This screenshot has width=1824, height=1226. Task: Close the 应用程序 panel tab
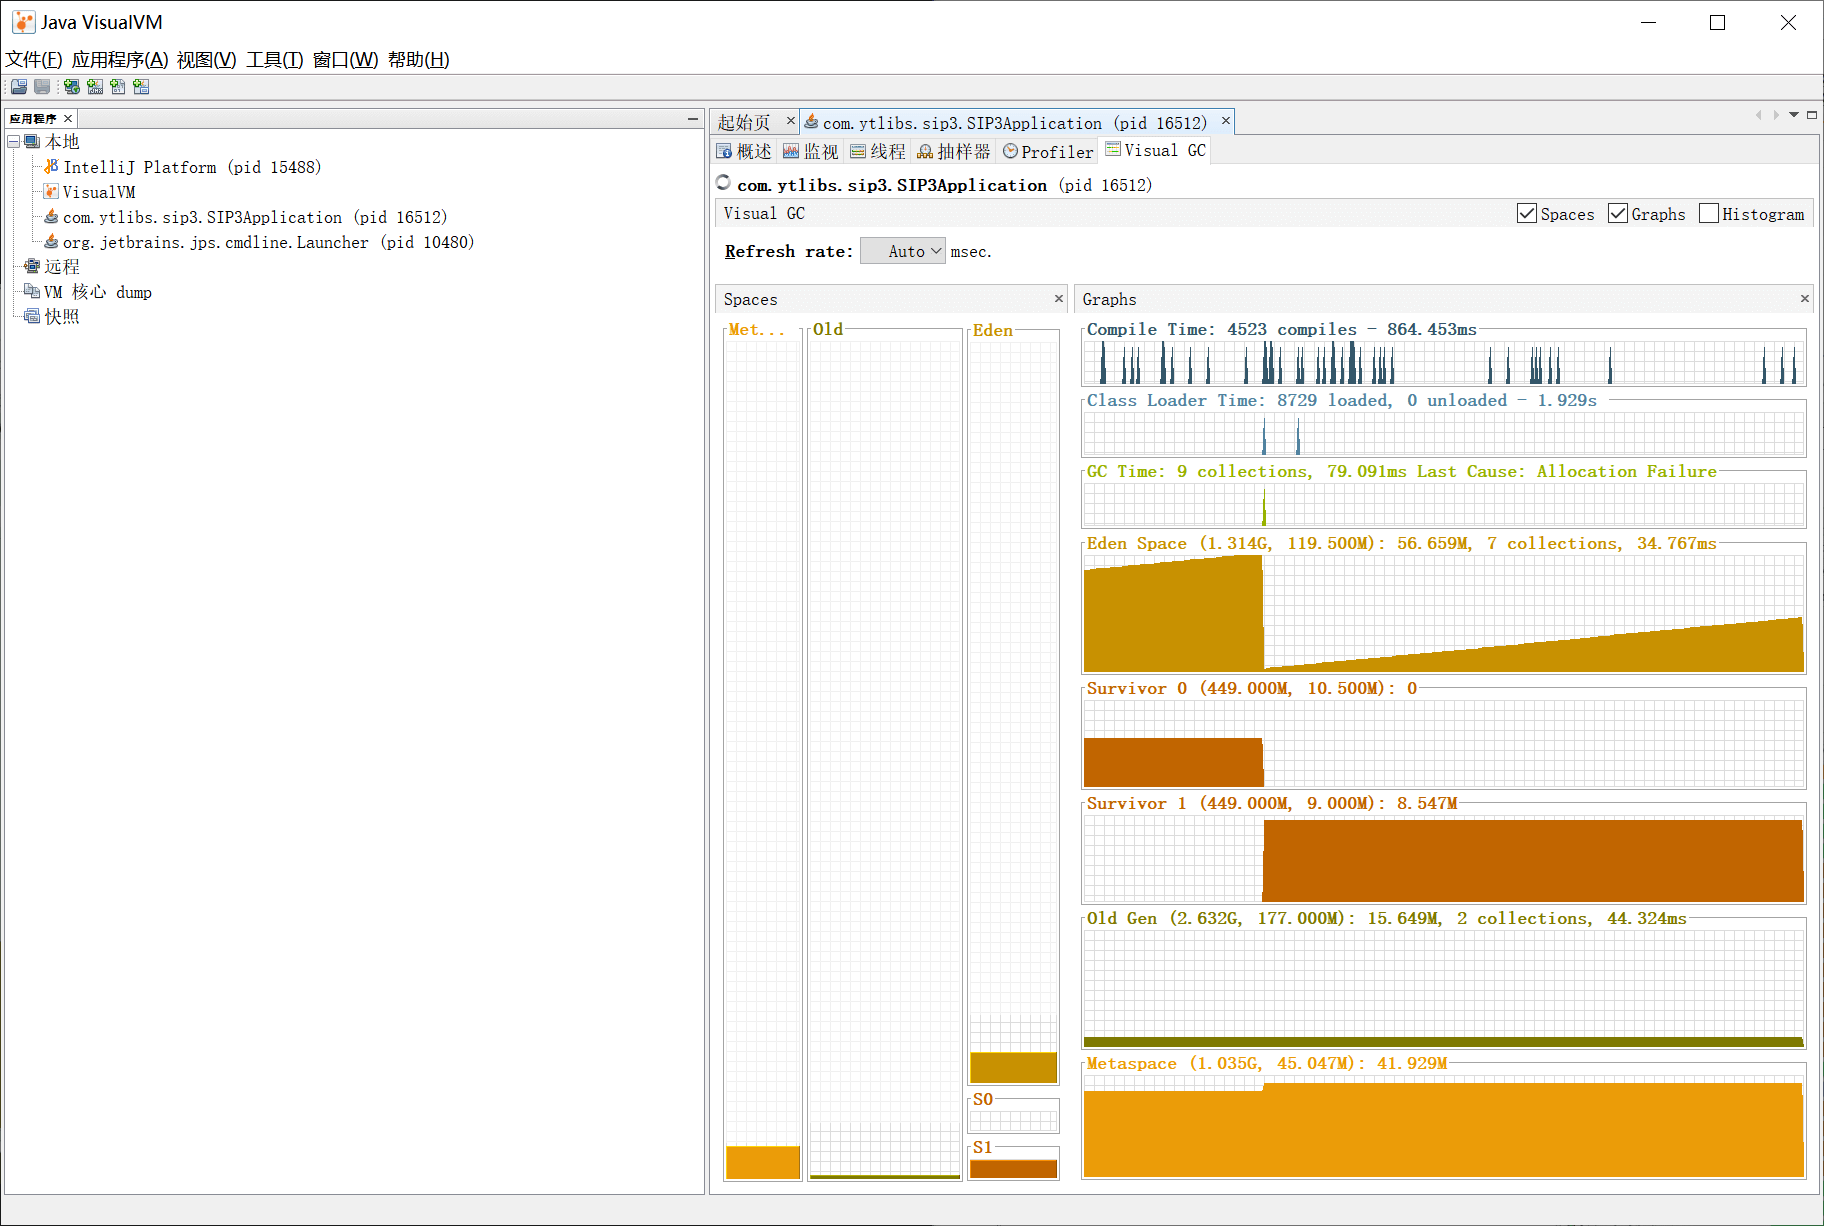(68, 119)
